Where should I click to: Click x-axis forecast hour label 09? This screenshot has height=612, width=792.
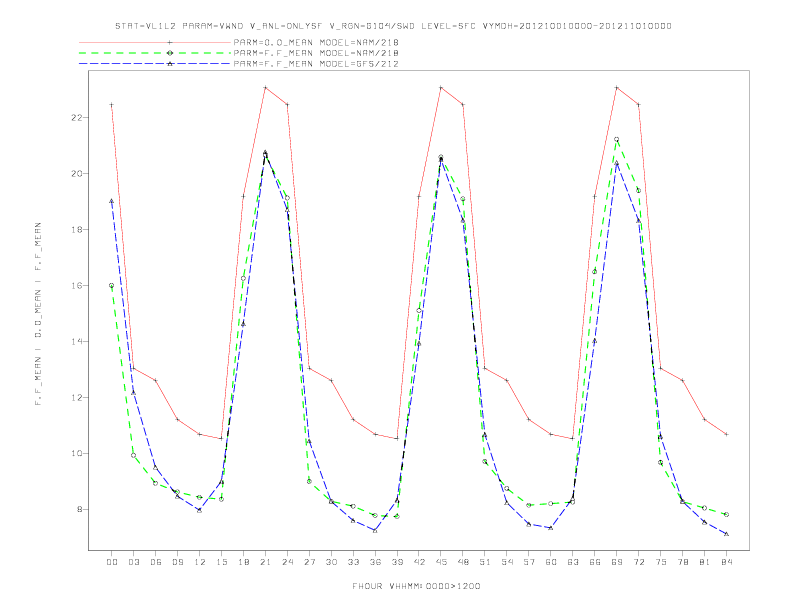pos(177,562)
